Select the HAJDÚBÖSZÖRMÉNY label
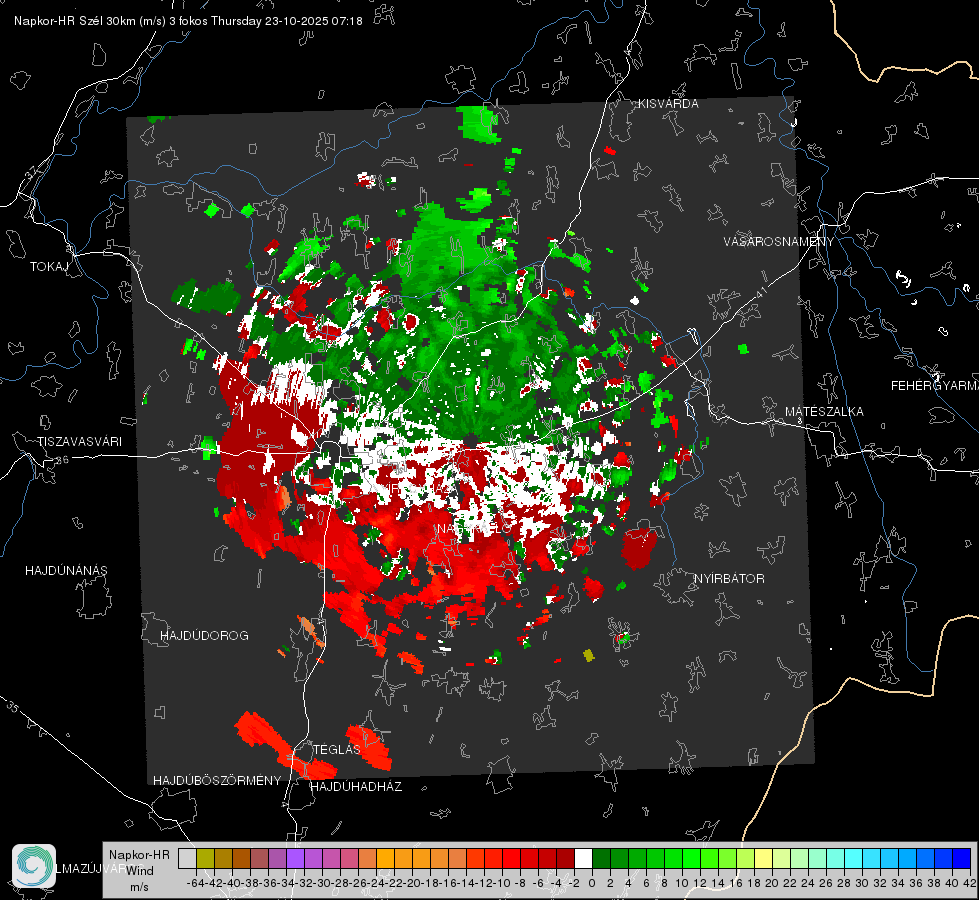Viewport: 979px width, 900px height. tap(217, 781)
